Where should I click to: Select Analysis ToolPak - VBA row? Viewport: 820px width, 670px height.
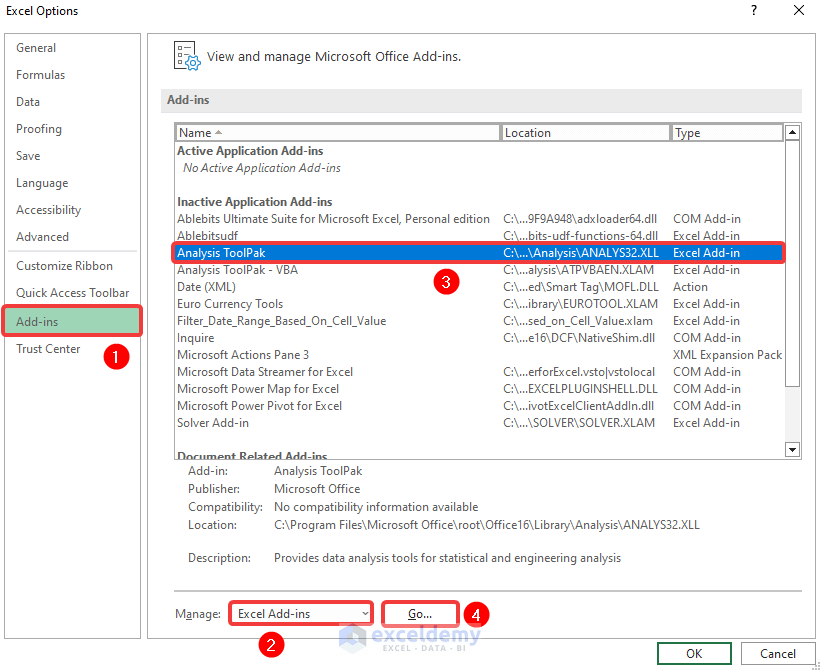[x=480, y=270]
